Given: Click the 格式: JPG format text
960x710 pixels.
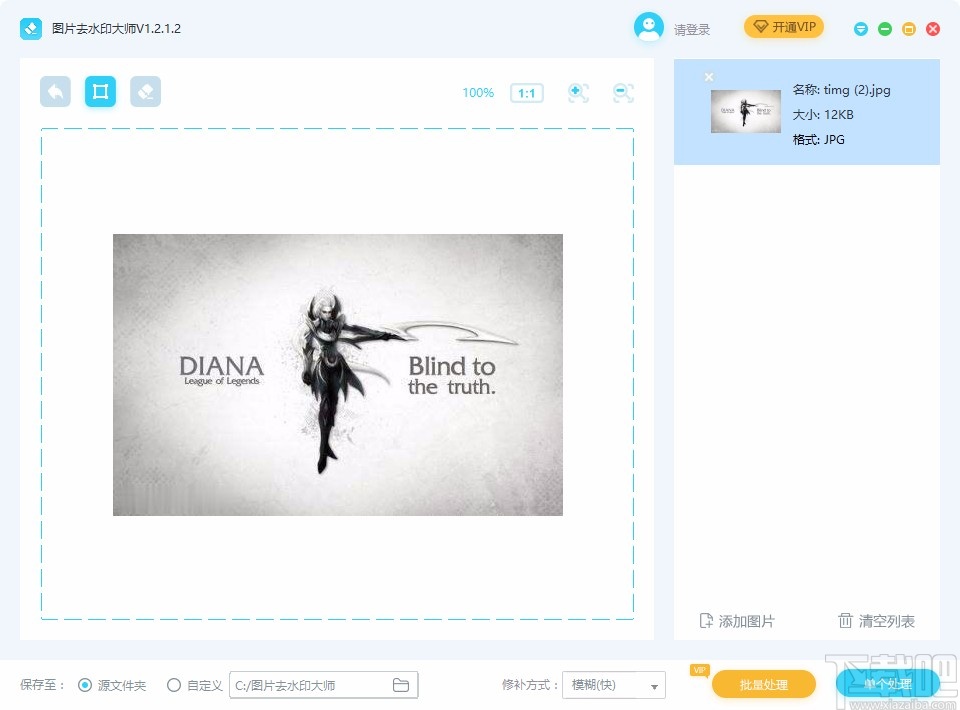Looking at the screenshot, I should click(819, 140).
